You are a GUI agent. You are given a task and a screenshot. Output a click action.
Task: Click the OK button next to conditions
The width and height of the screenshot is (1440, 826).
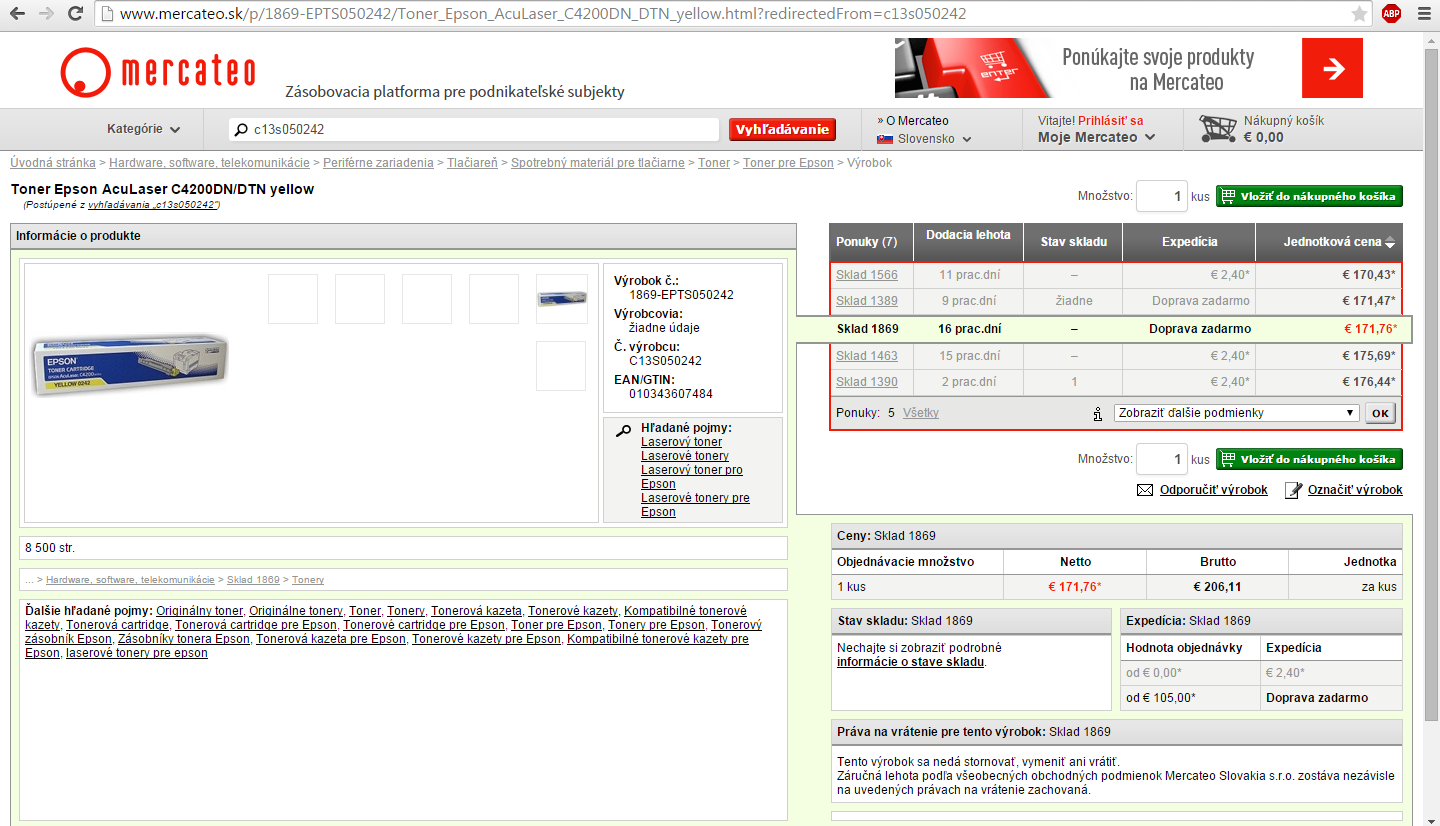click(1380, 413)
